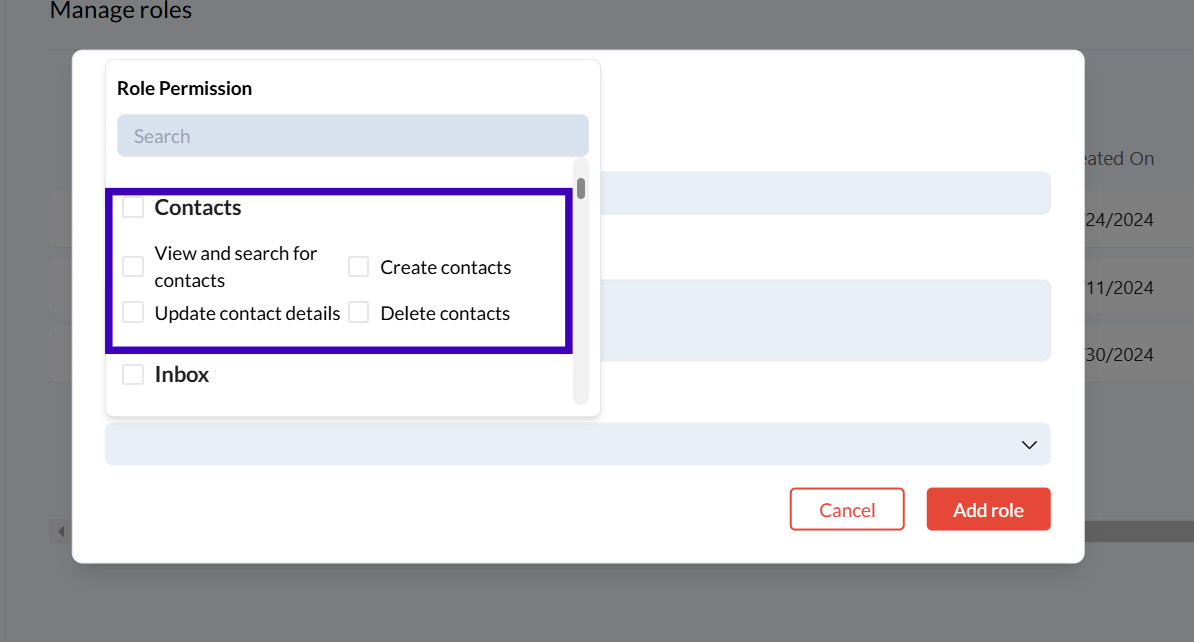Image resolution: width=1194 pixels, height=642 pixels.
Task: Click the horizontal scrollbar left arrow
Action: 60,531
